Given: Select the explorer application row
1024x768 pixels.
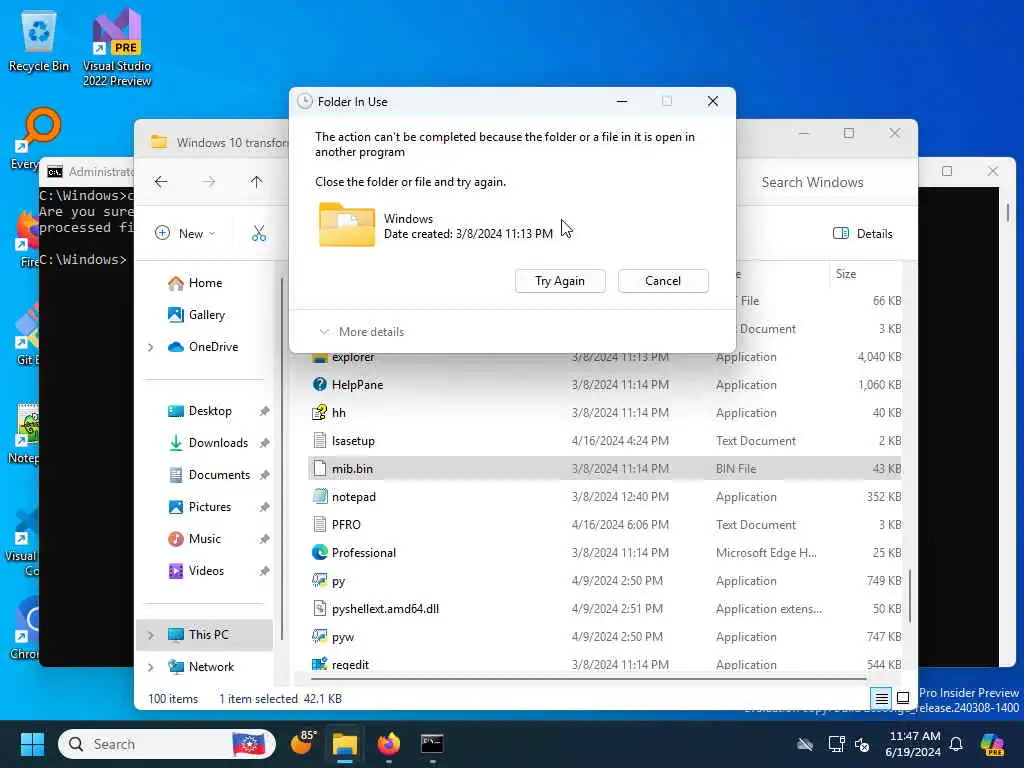Looking at the screenshot, I should point(605,357).
